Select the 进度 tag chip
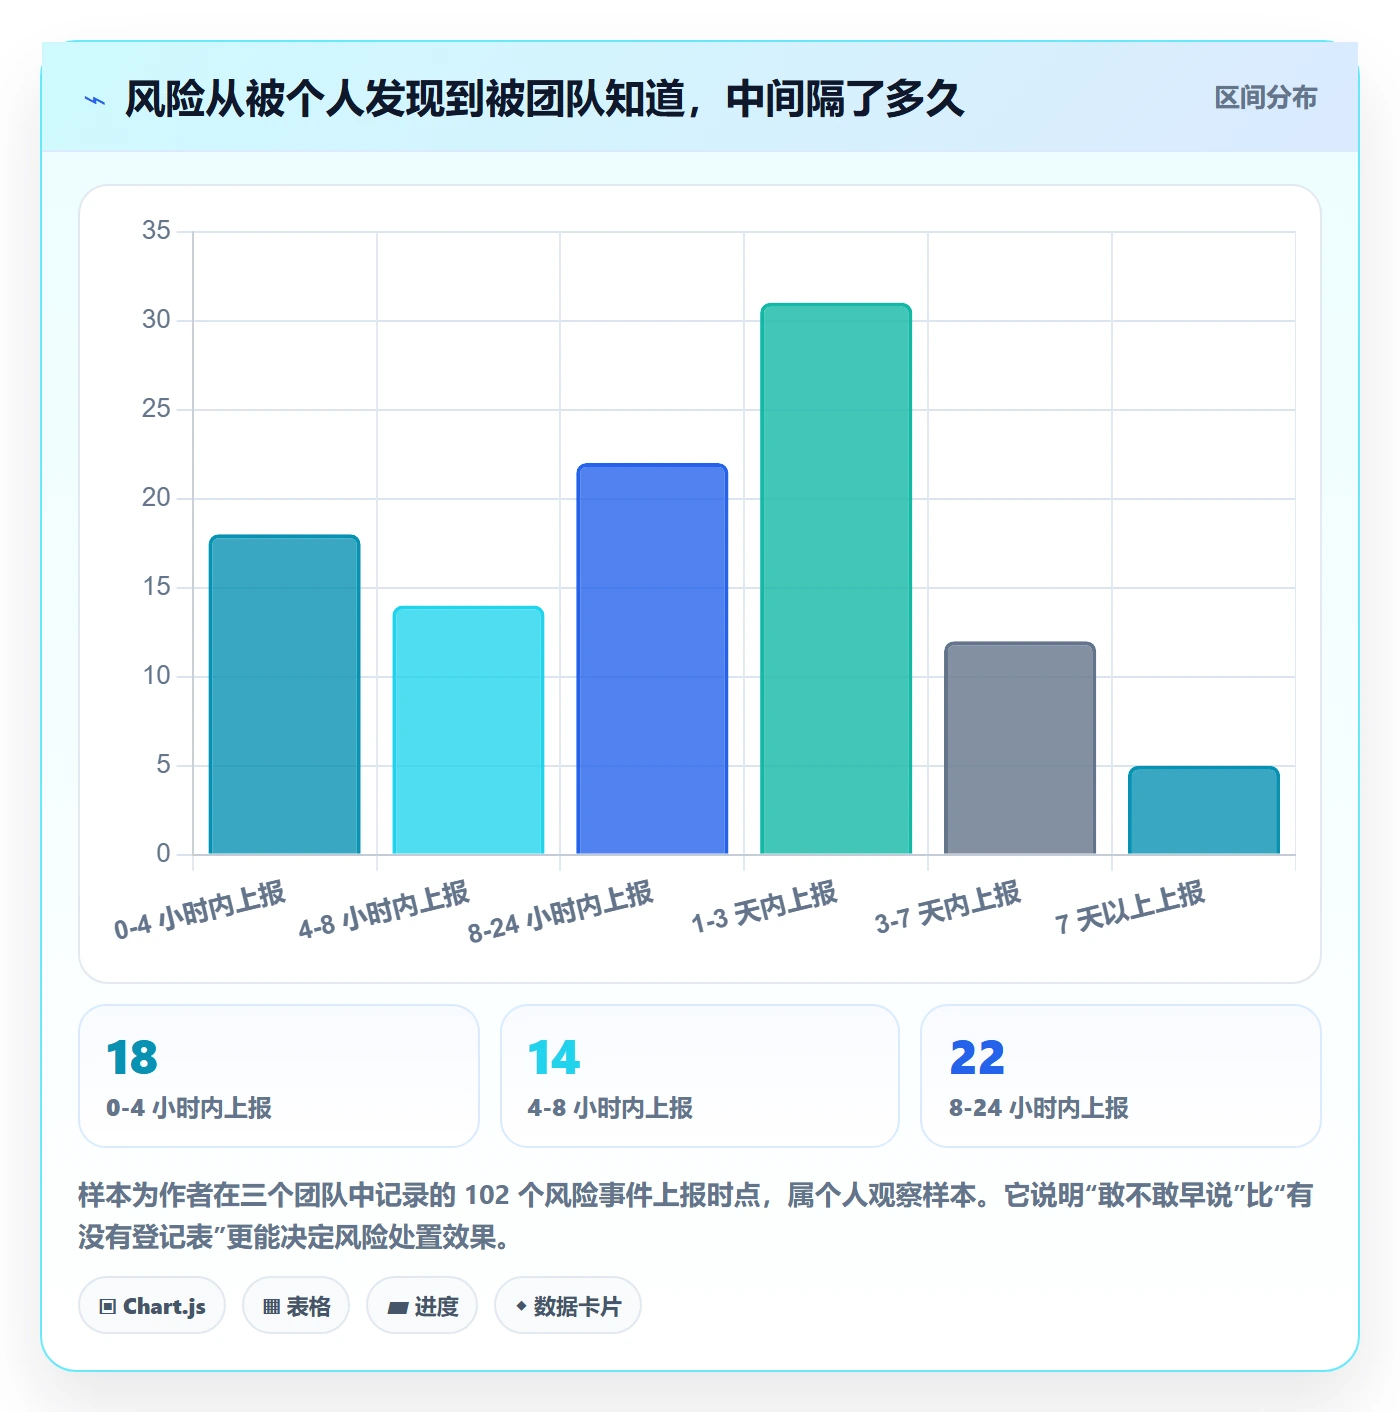Image resolution: width=1400 pixels, height=1412 pixels. pyautogui.click(x=422, y=1306)
